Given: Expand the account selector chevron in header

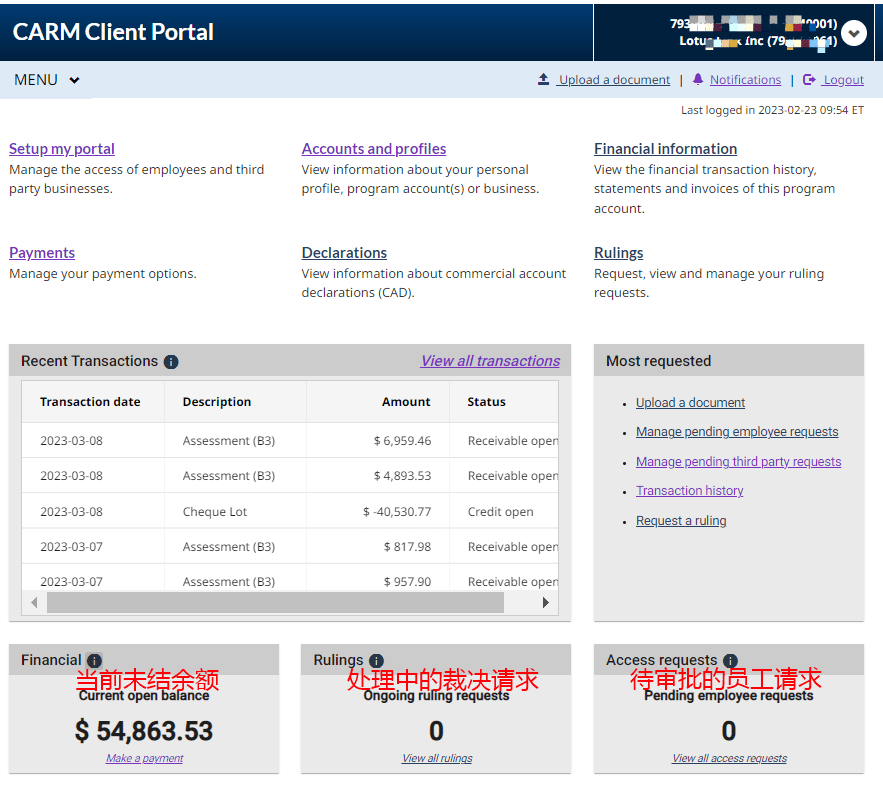Looking at the screenshot, I should (x=853, y=33).
